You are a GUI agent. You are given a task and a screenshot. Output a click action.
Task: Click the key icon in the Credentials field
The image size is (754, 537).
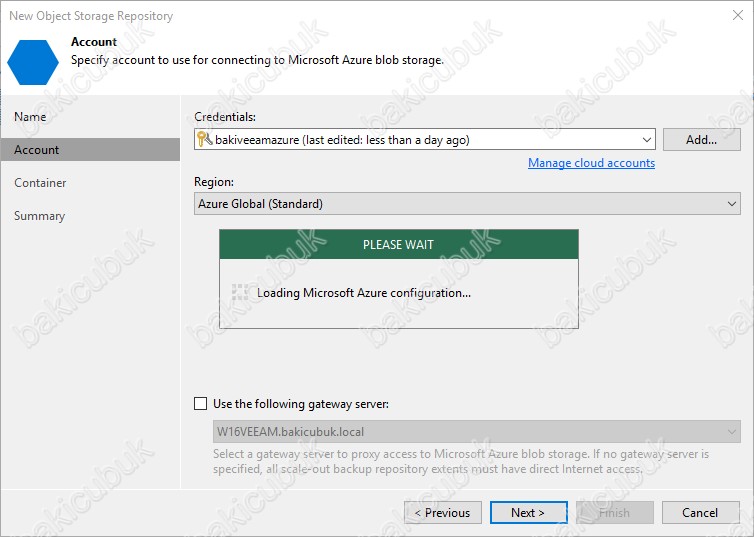(204, 140)
